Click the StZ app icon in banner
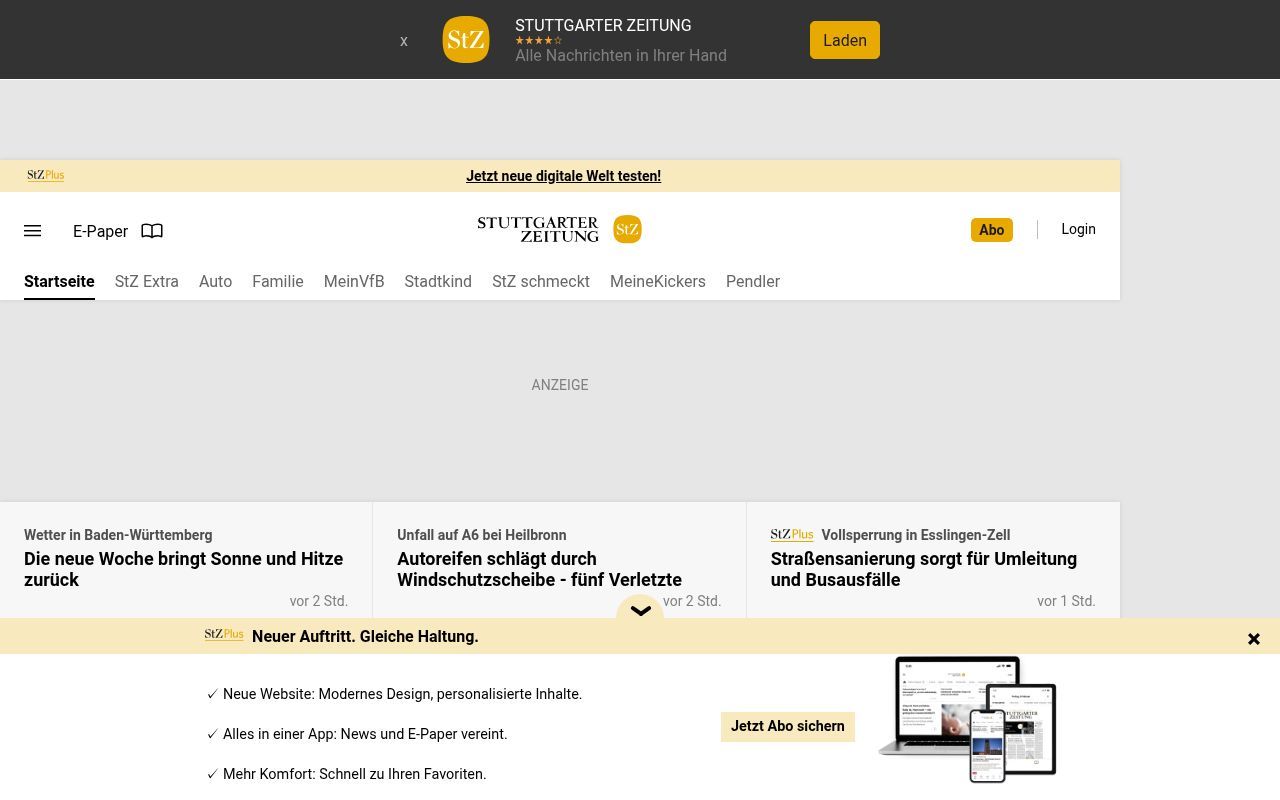Viewport: 1280px width, 800px height. pyautogui.click(x=466, y=40)
